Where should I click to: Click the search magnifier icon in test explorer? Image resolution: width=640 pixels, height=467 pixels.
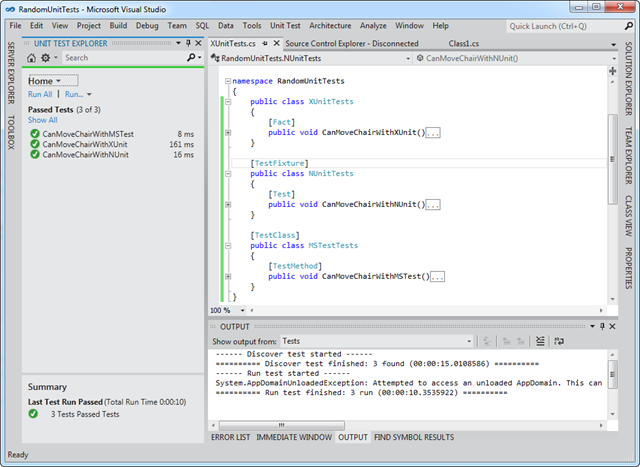[189, 58]
